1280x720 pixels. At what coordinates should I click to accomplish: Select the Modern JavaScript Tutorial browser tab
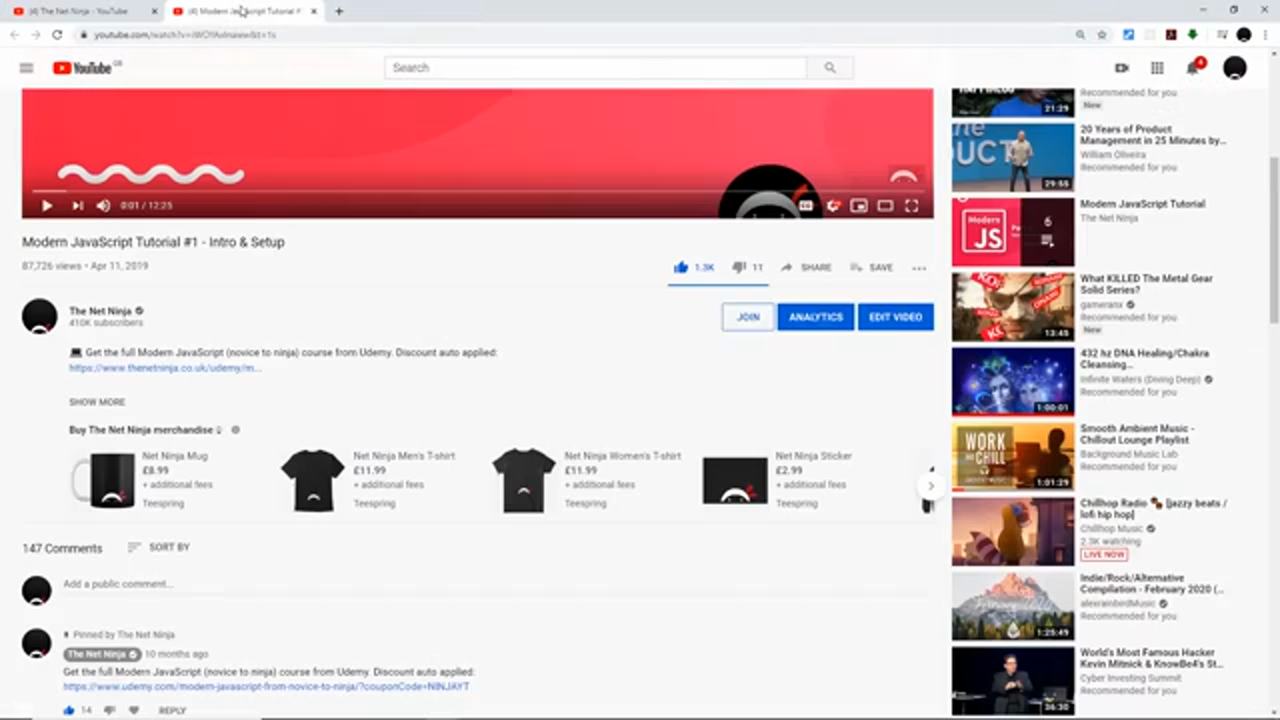click(x=244, y=11)
